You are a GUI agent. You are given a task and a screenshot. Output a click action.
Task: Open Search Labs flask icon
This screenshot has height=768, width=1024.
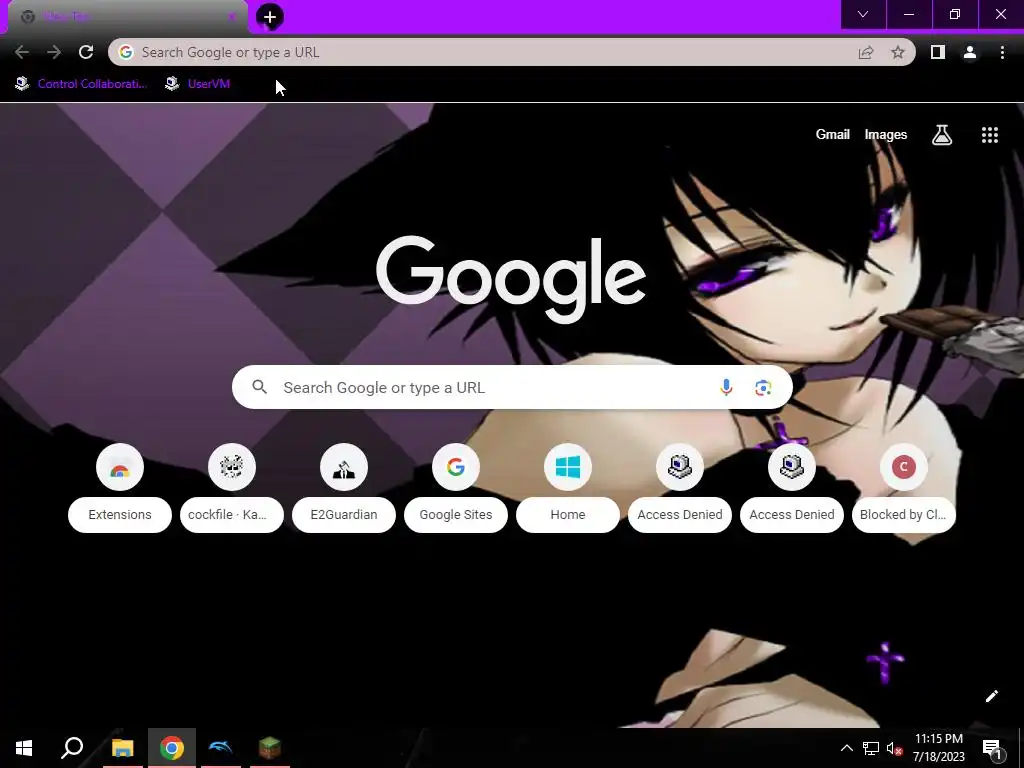click(942, 135)
